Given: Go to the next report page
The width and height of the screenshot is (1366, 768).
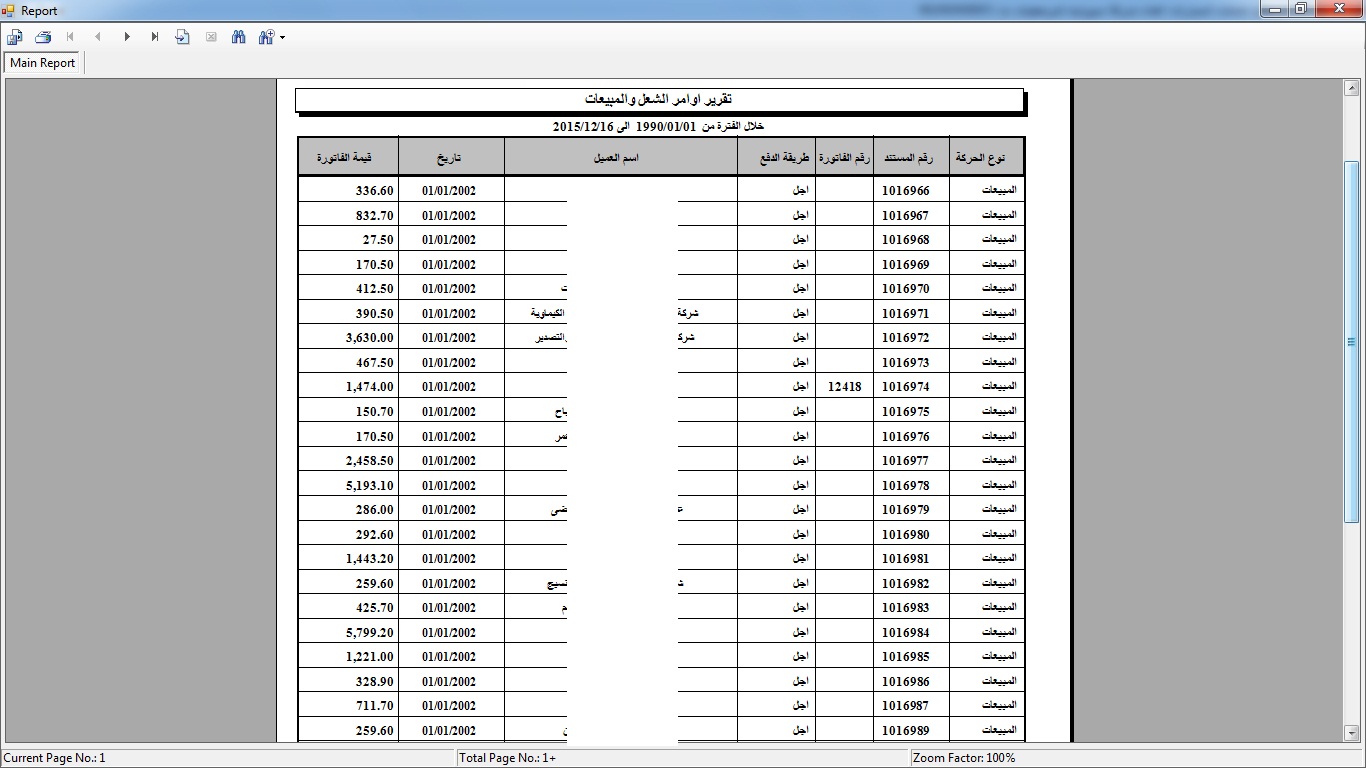Looking at the screenshot, I should tap(127, 37).
